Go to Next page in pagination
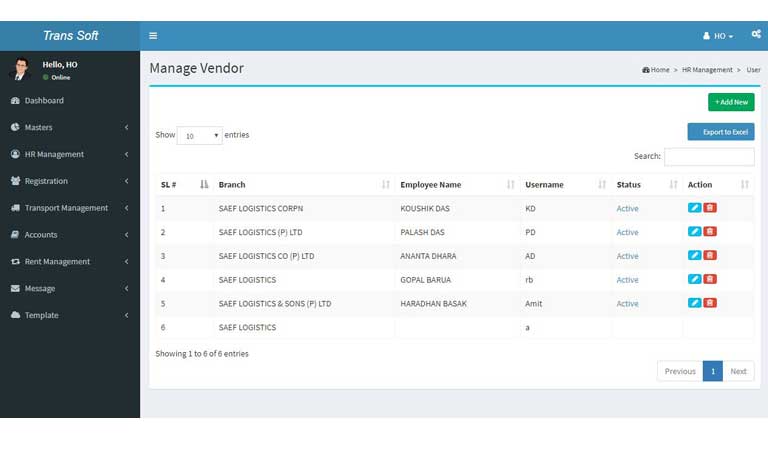Image resolution: width=768 pixels, height=450 pixels. [x=738, y=371]
